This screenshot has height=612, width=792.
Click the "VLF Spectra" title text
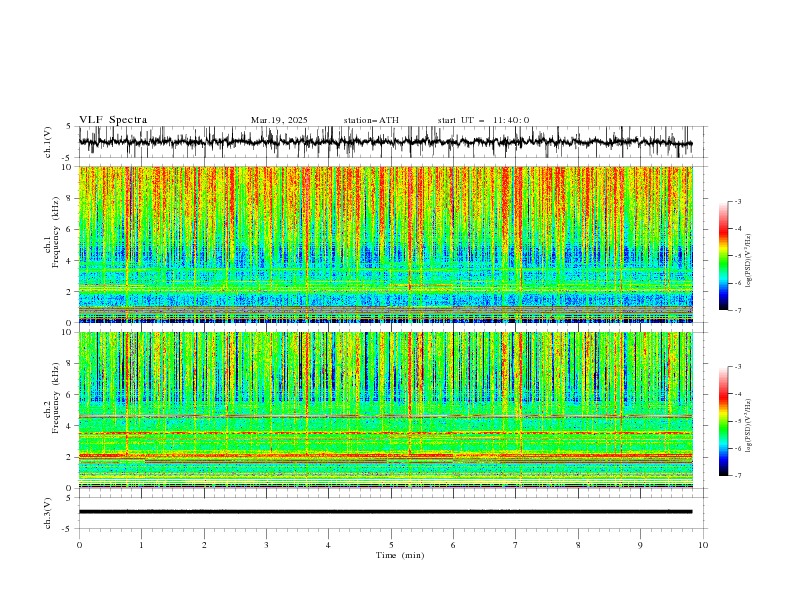[x=113, y=120]
